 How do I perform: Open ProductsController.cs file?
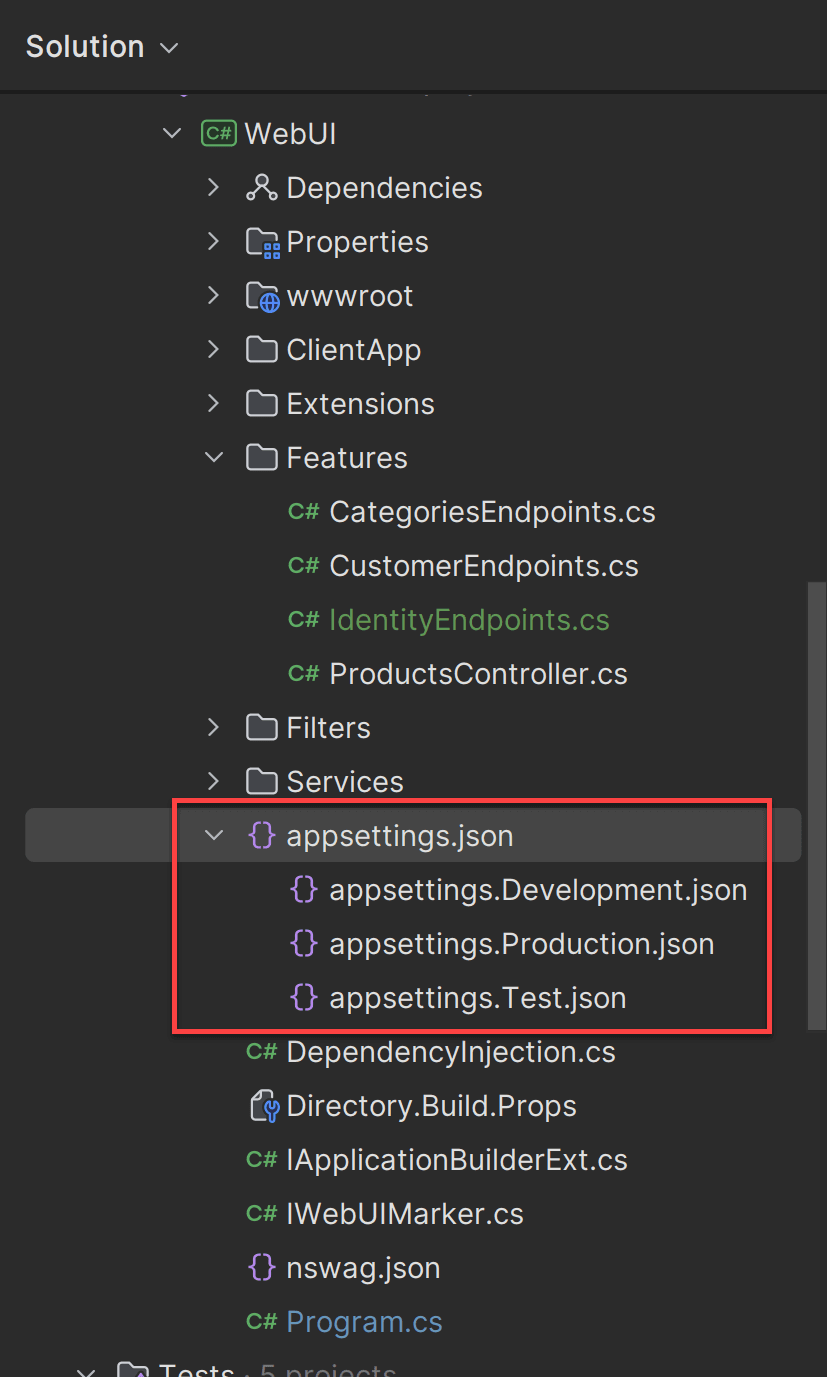click(x=478, y=674)
